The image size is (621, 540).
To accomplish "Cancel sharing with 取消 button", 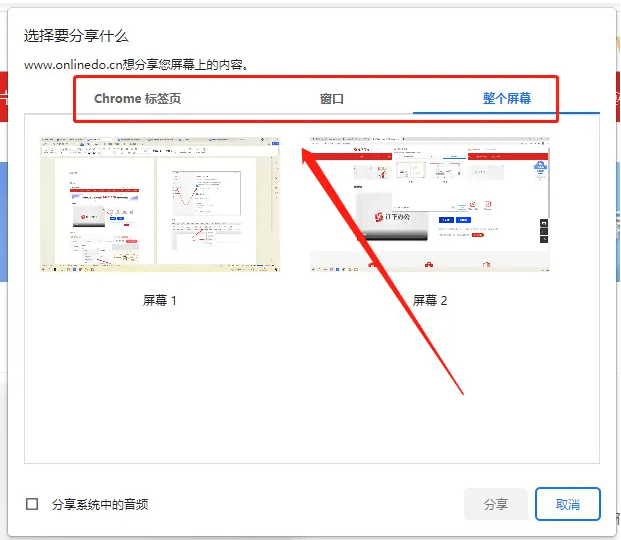I will [568, 504].
